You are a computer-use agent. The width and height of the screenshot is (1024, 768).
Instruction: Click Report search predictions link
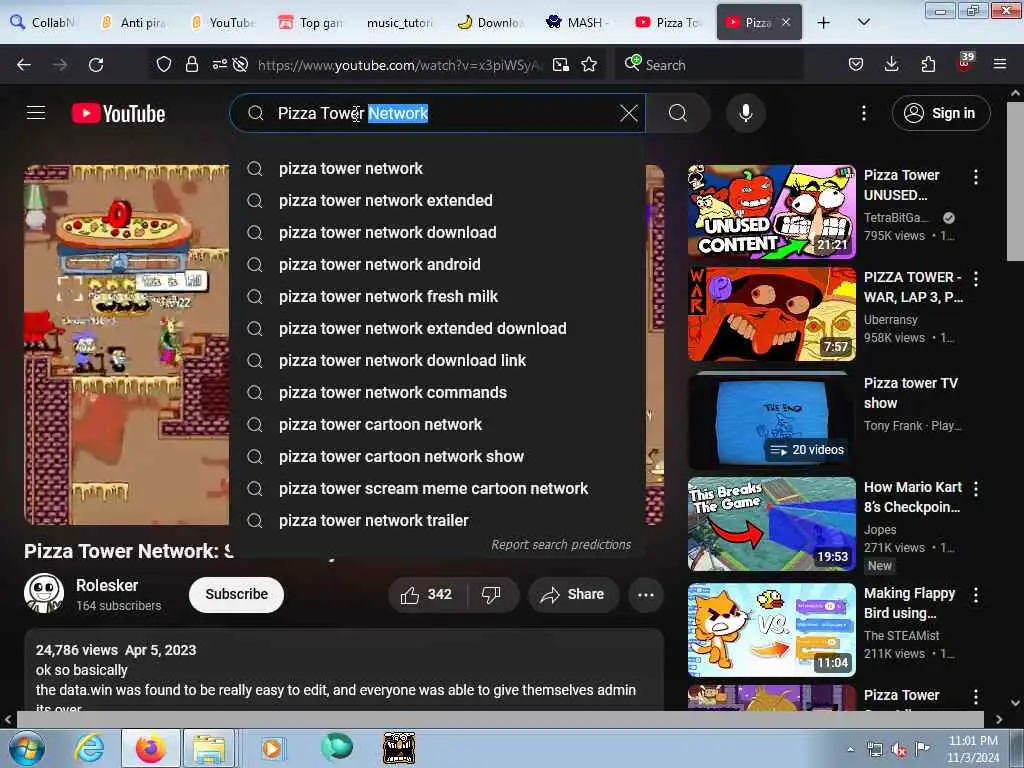pyautogui.click(x=561, y=544)
